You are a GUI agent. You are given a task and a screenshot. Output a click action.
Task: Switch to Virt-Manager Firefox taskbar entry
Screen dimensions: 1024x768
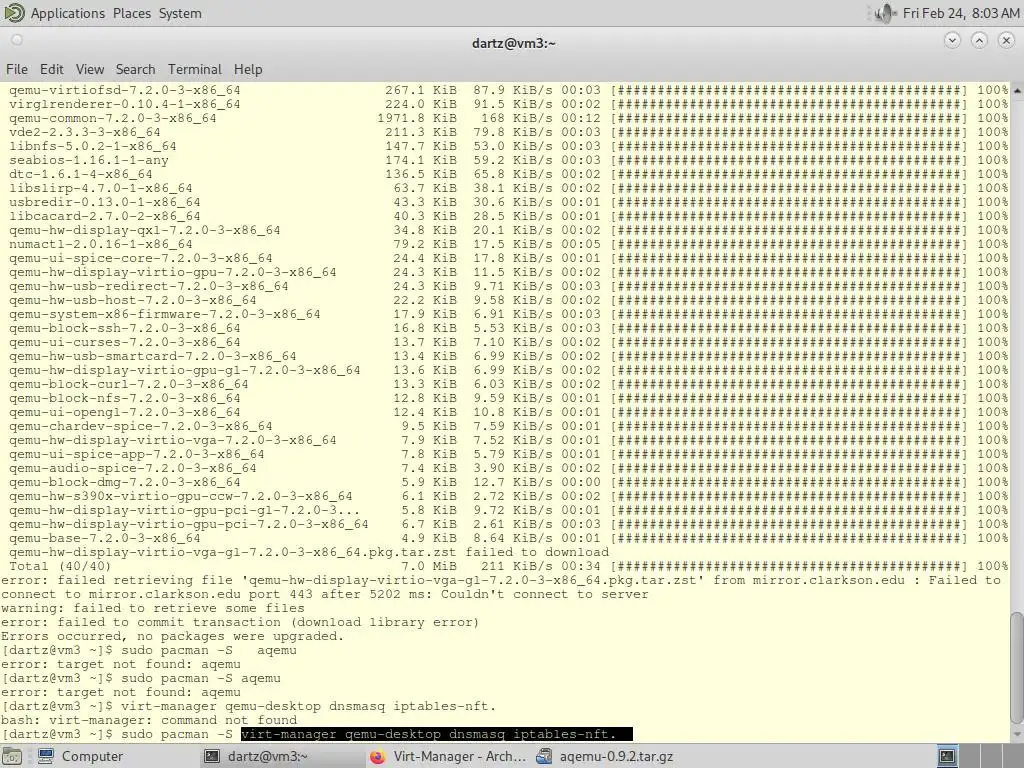point(448,756)
